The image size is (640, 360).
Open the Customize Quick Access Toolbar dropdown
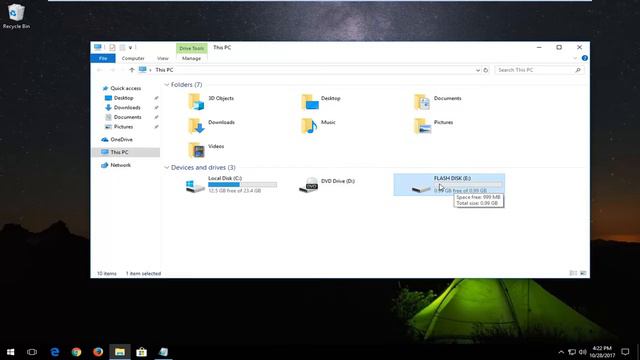point(131,48)
